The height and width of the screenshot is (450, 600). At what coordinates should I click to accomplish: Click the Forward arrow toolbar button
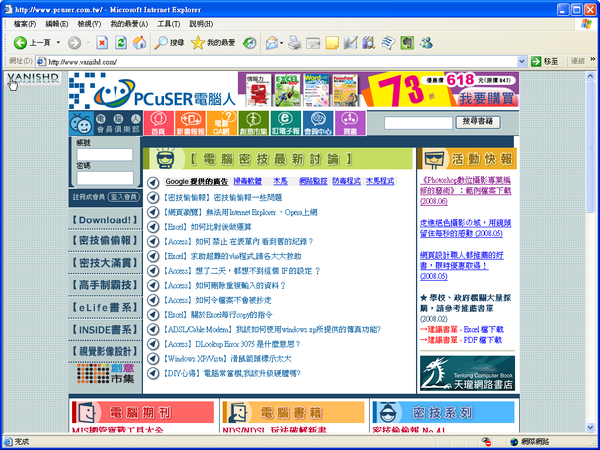75,42
